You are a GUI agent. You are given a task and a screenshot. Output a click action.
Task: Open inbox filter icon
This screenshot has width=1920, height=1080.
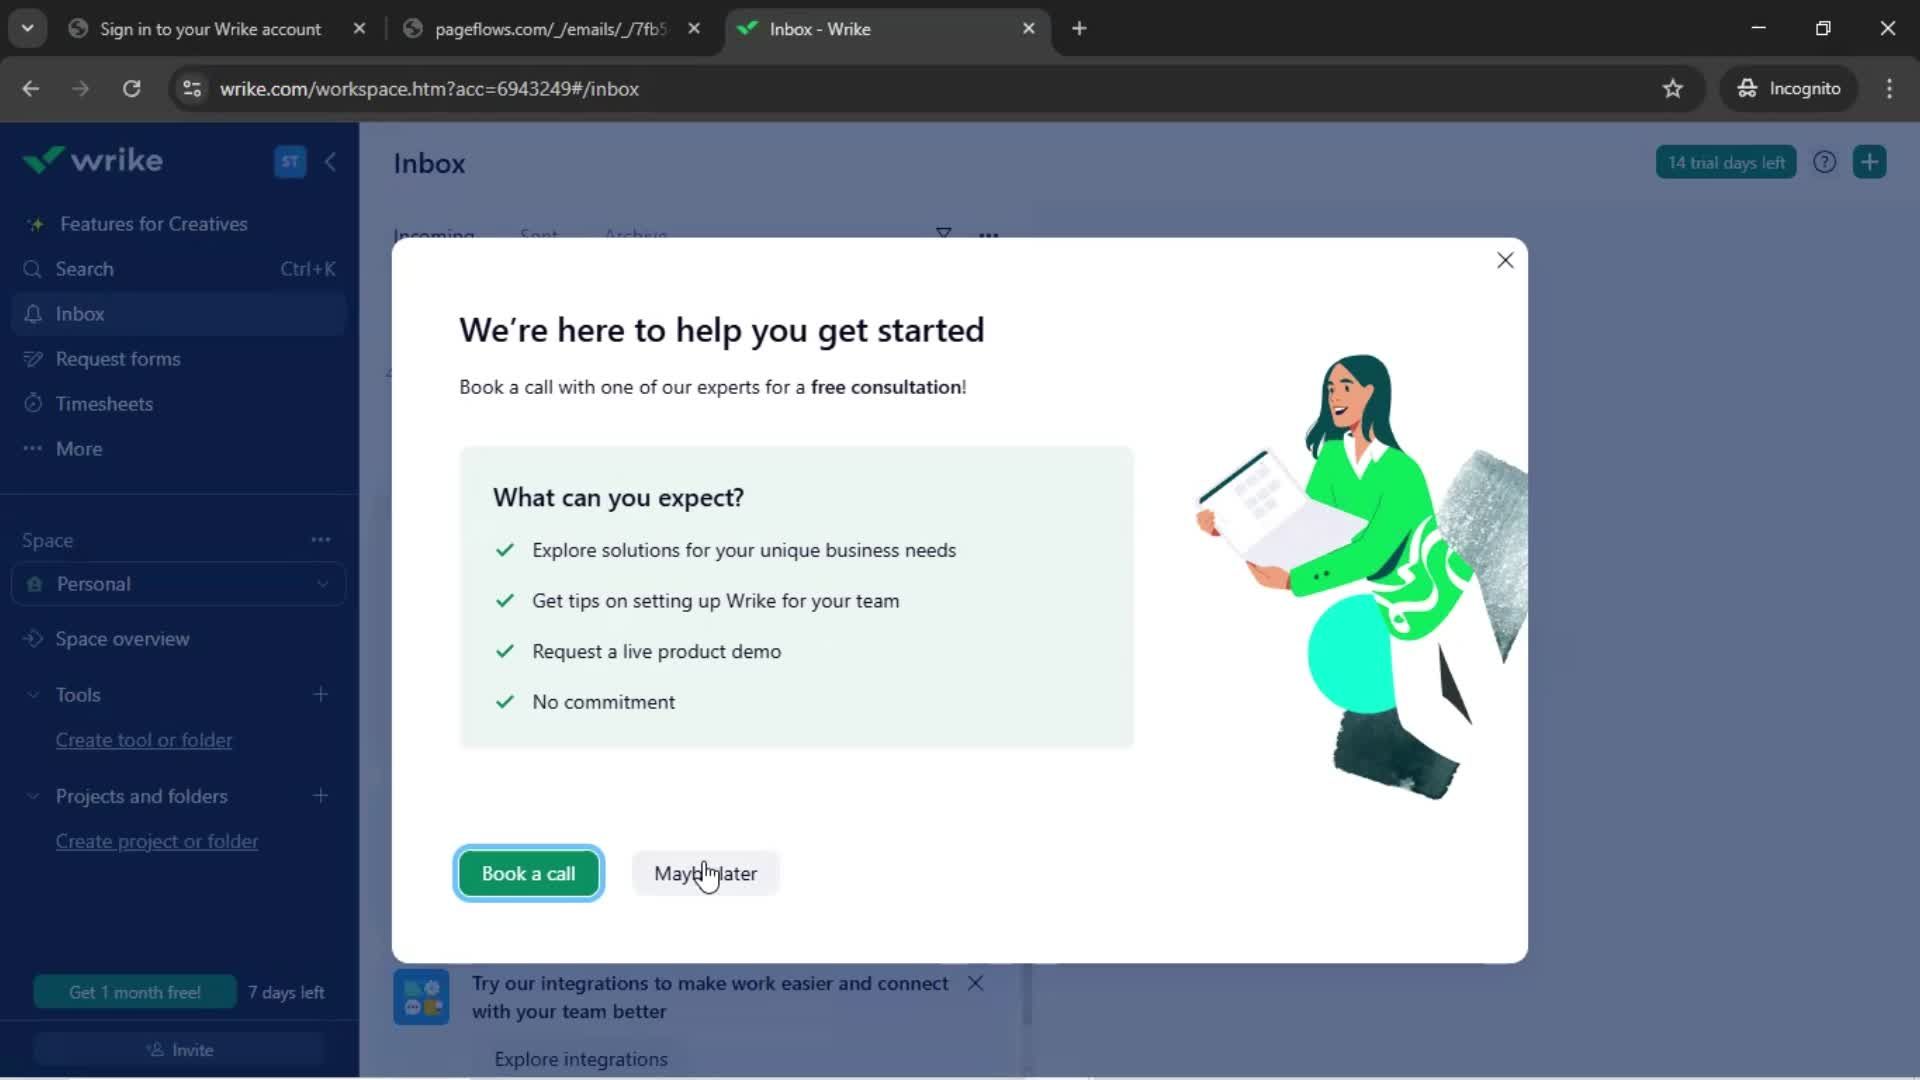pos(943,234)
